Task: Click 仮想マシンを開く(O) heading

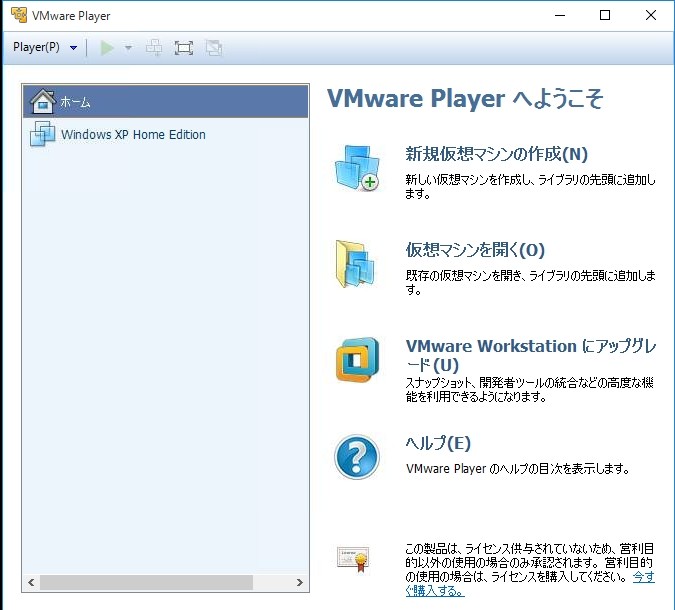Action: (x=475, y=250)
